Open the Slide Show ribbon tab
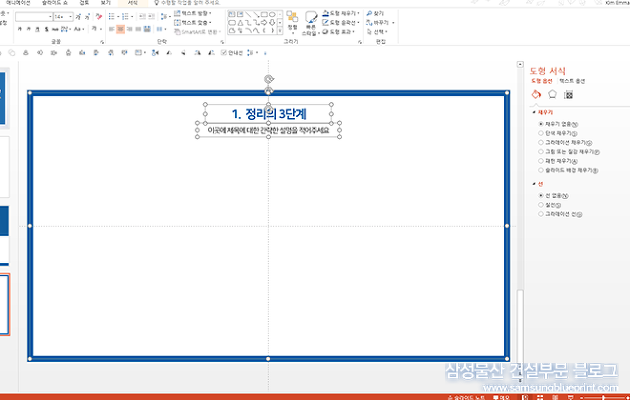 pyautogui.click(x=55, y=3)
